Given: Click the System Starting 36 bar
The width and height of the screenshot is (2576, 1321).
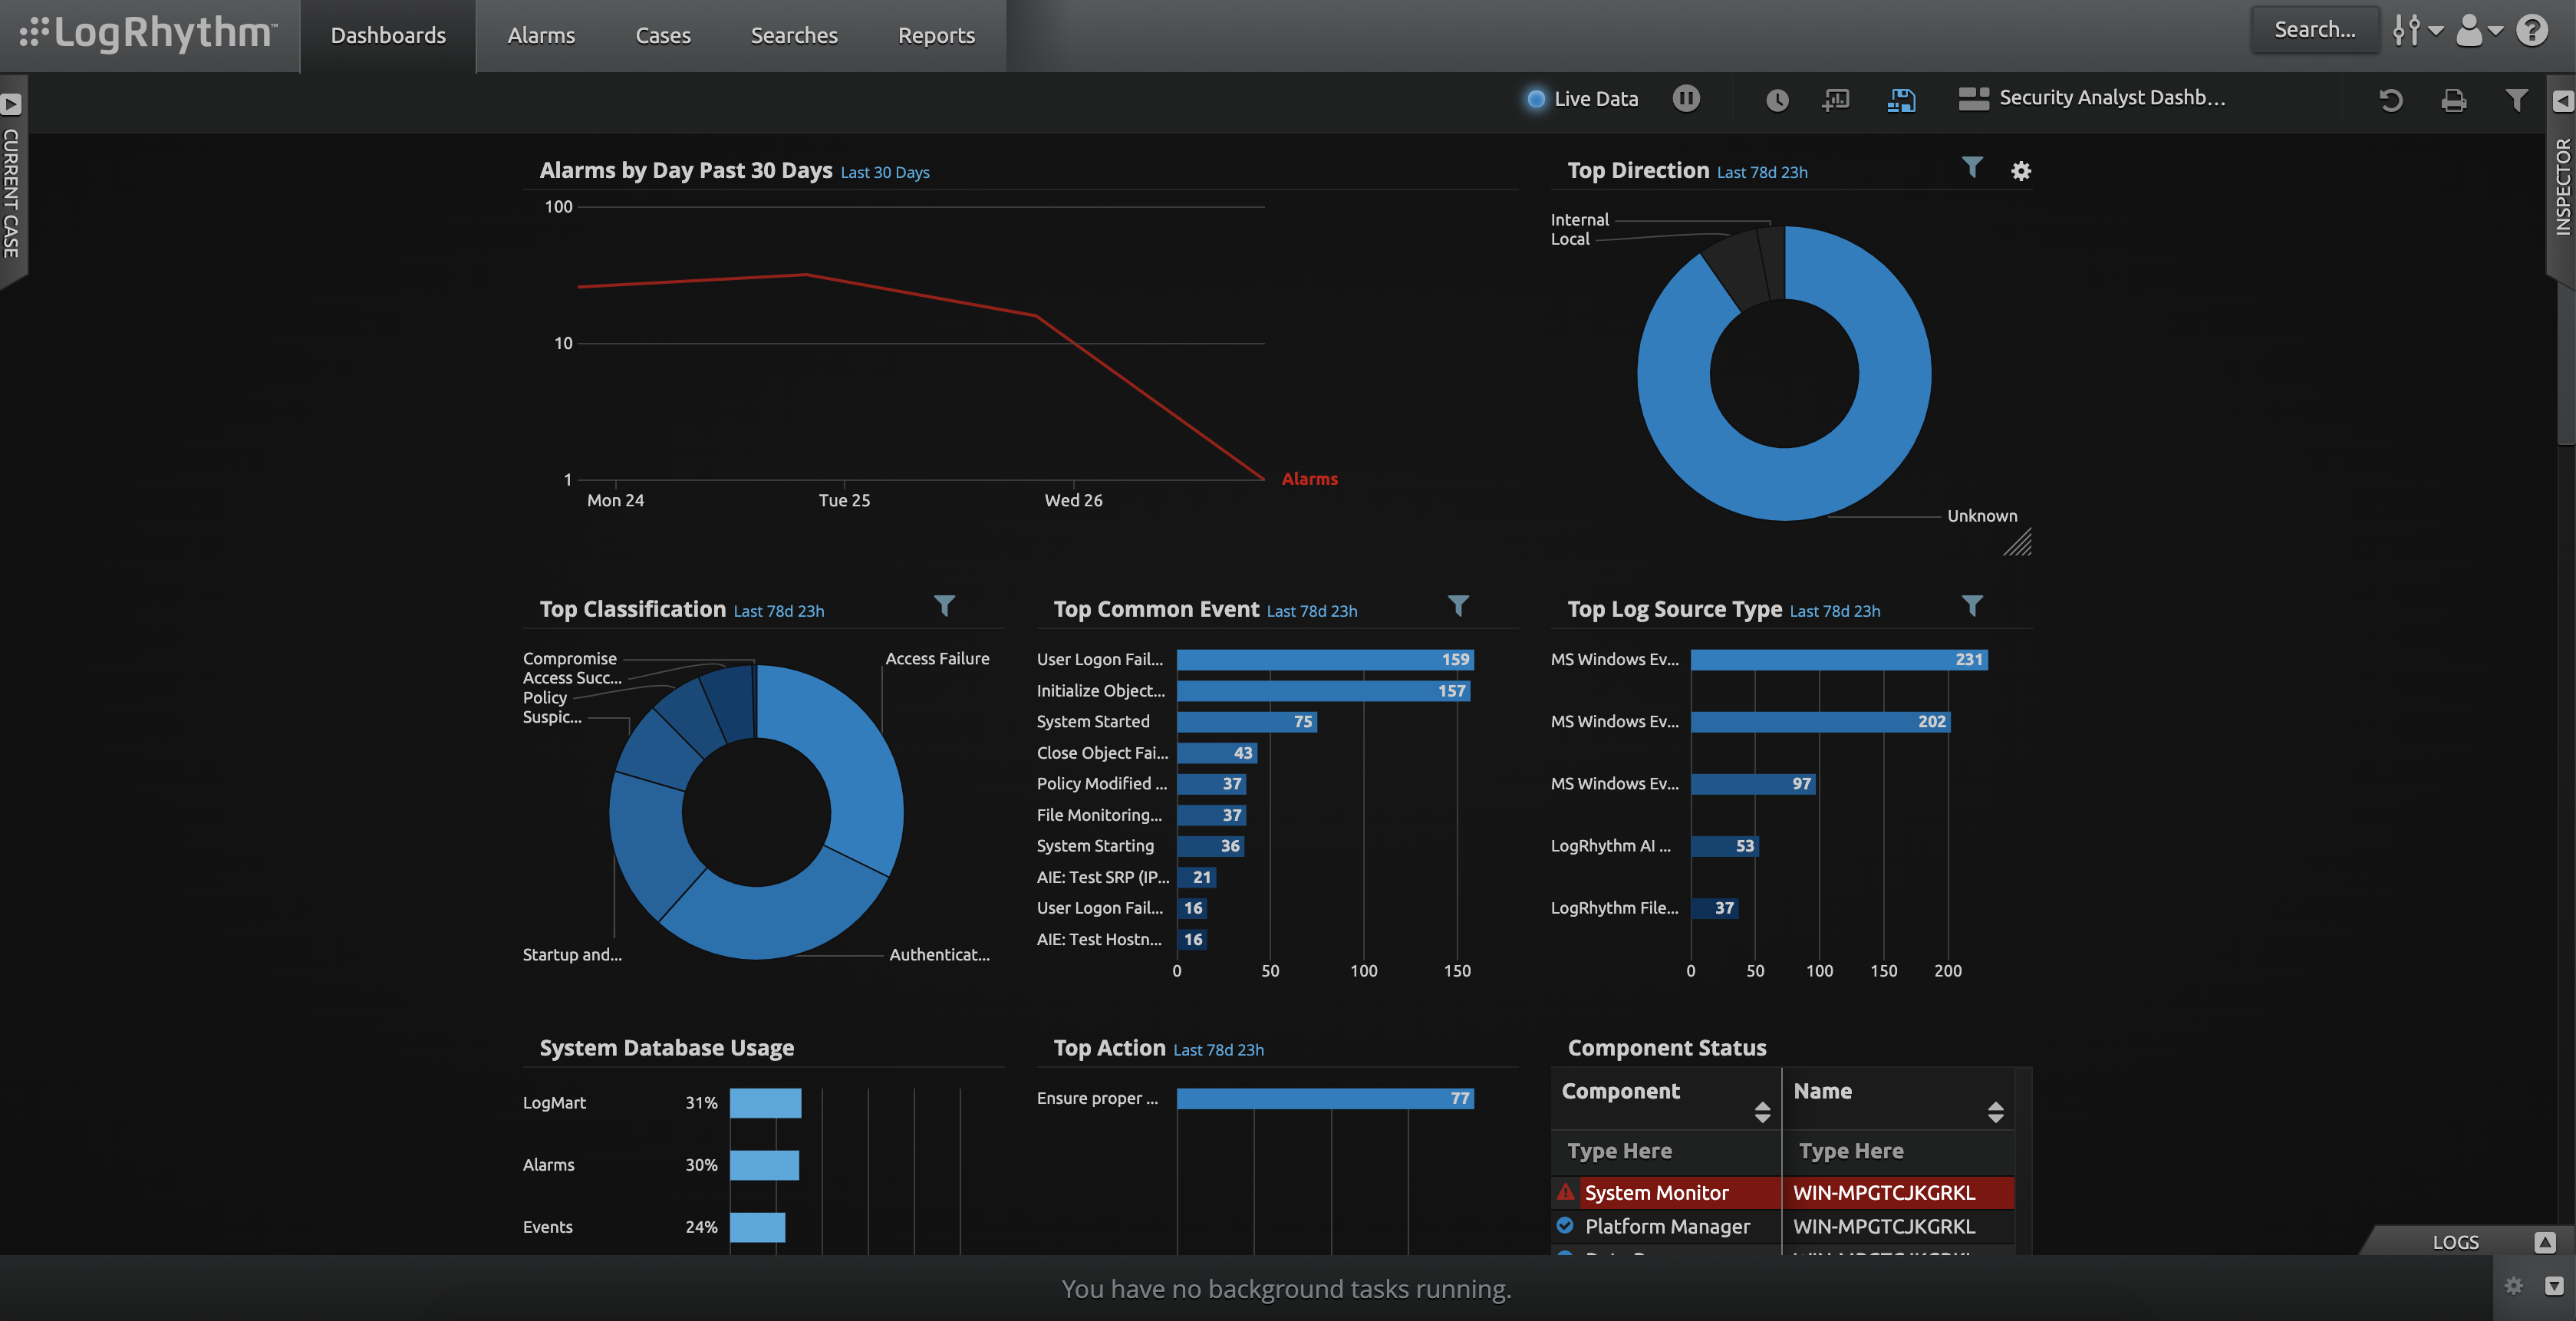Looking at the screenshot, I should [1211, 846].
